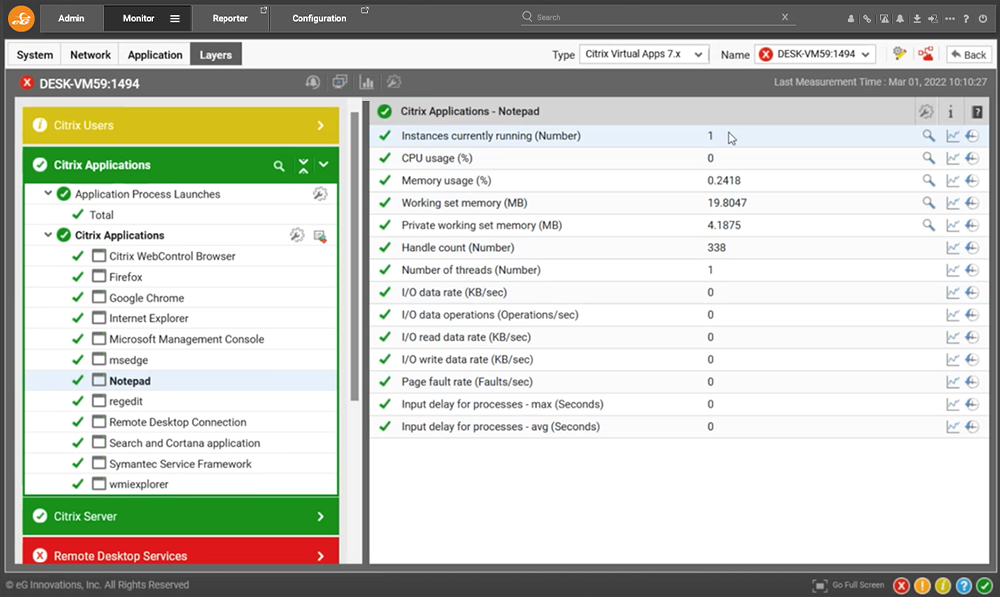This screenshot has height=597, width=1000.
Task: Open the graph icon for CPU usage
Action: (953, 158)
